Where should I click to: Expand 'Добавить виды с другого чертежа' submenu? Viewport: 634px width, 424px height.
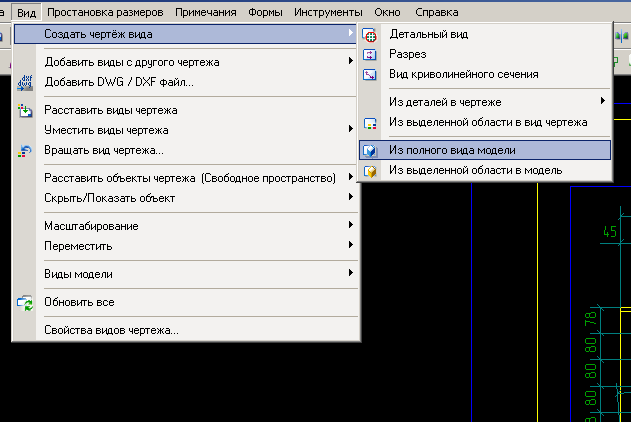[x=350, y=62]
